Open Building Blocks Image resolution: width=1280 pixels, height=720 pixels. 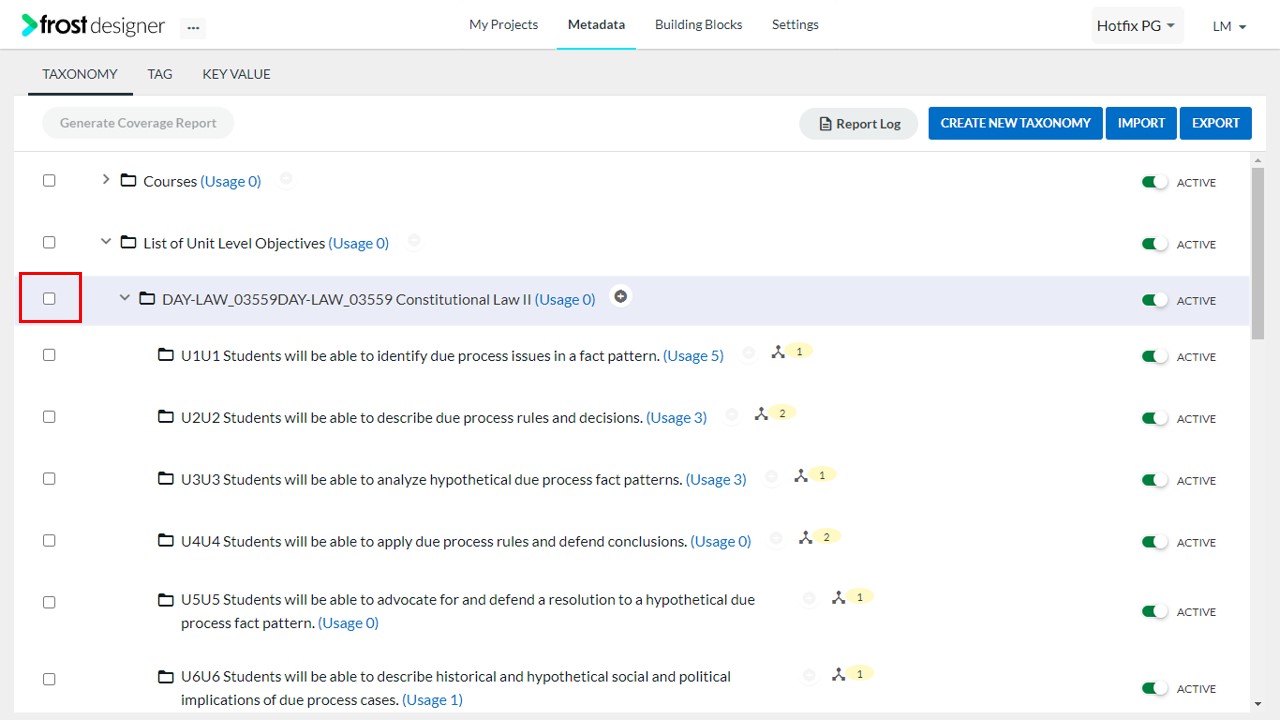698,25
